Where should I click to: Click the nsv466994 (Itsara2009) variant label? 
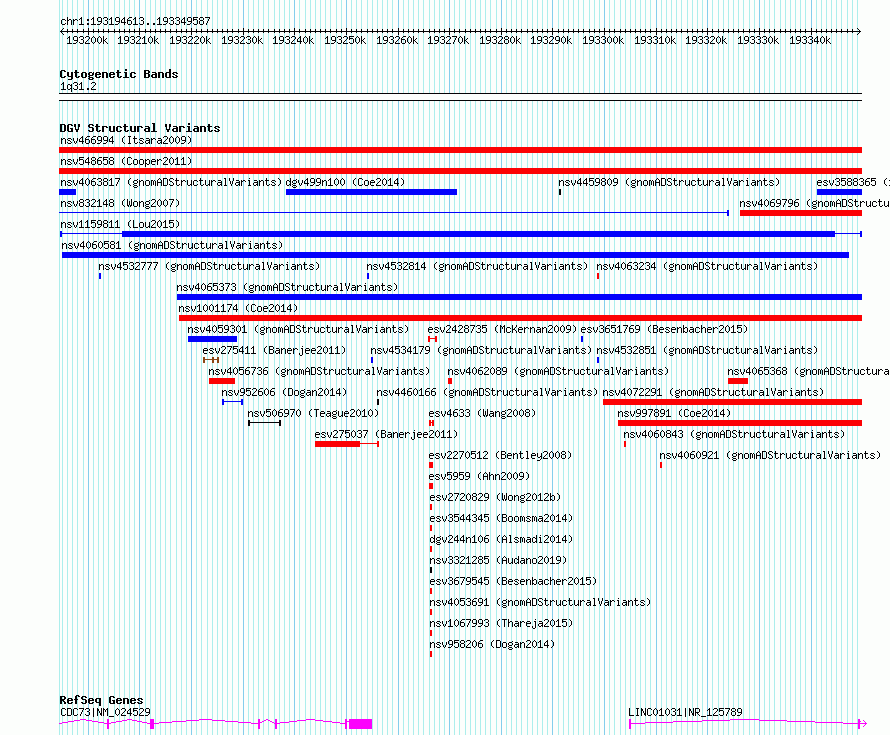pos(126,140)
